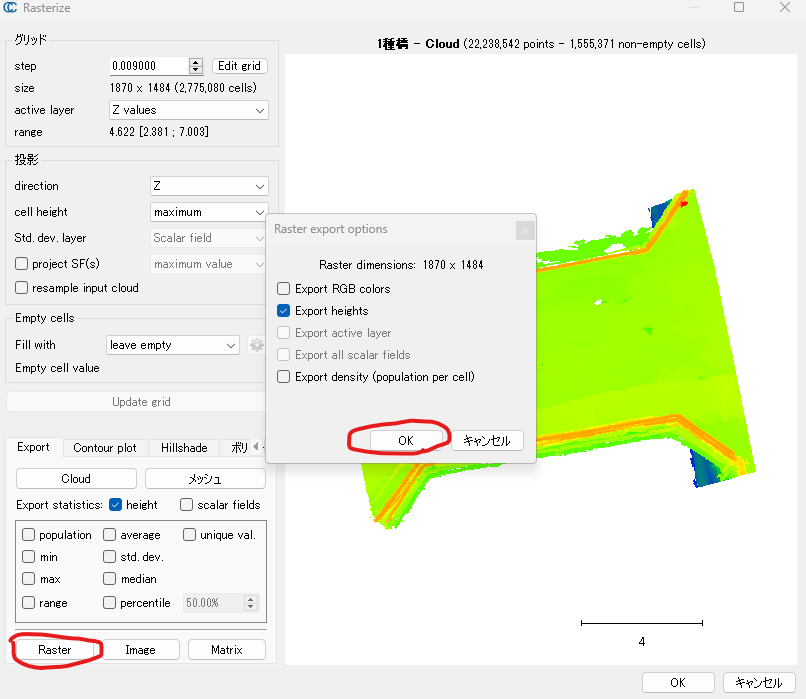Increase the grid step with up arrow
The image size is (806, 699).
[x=196, y=62]
